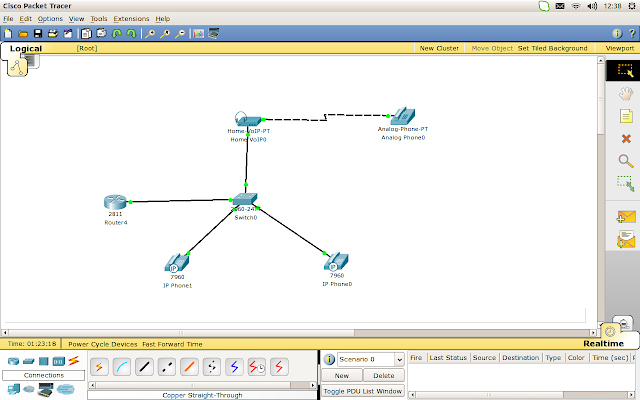Select the Hubs device category
Screen dimensions: 640x400
44,361
